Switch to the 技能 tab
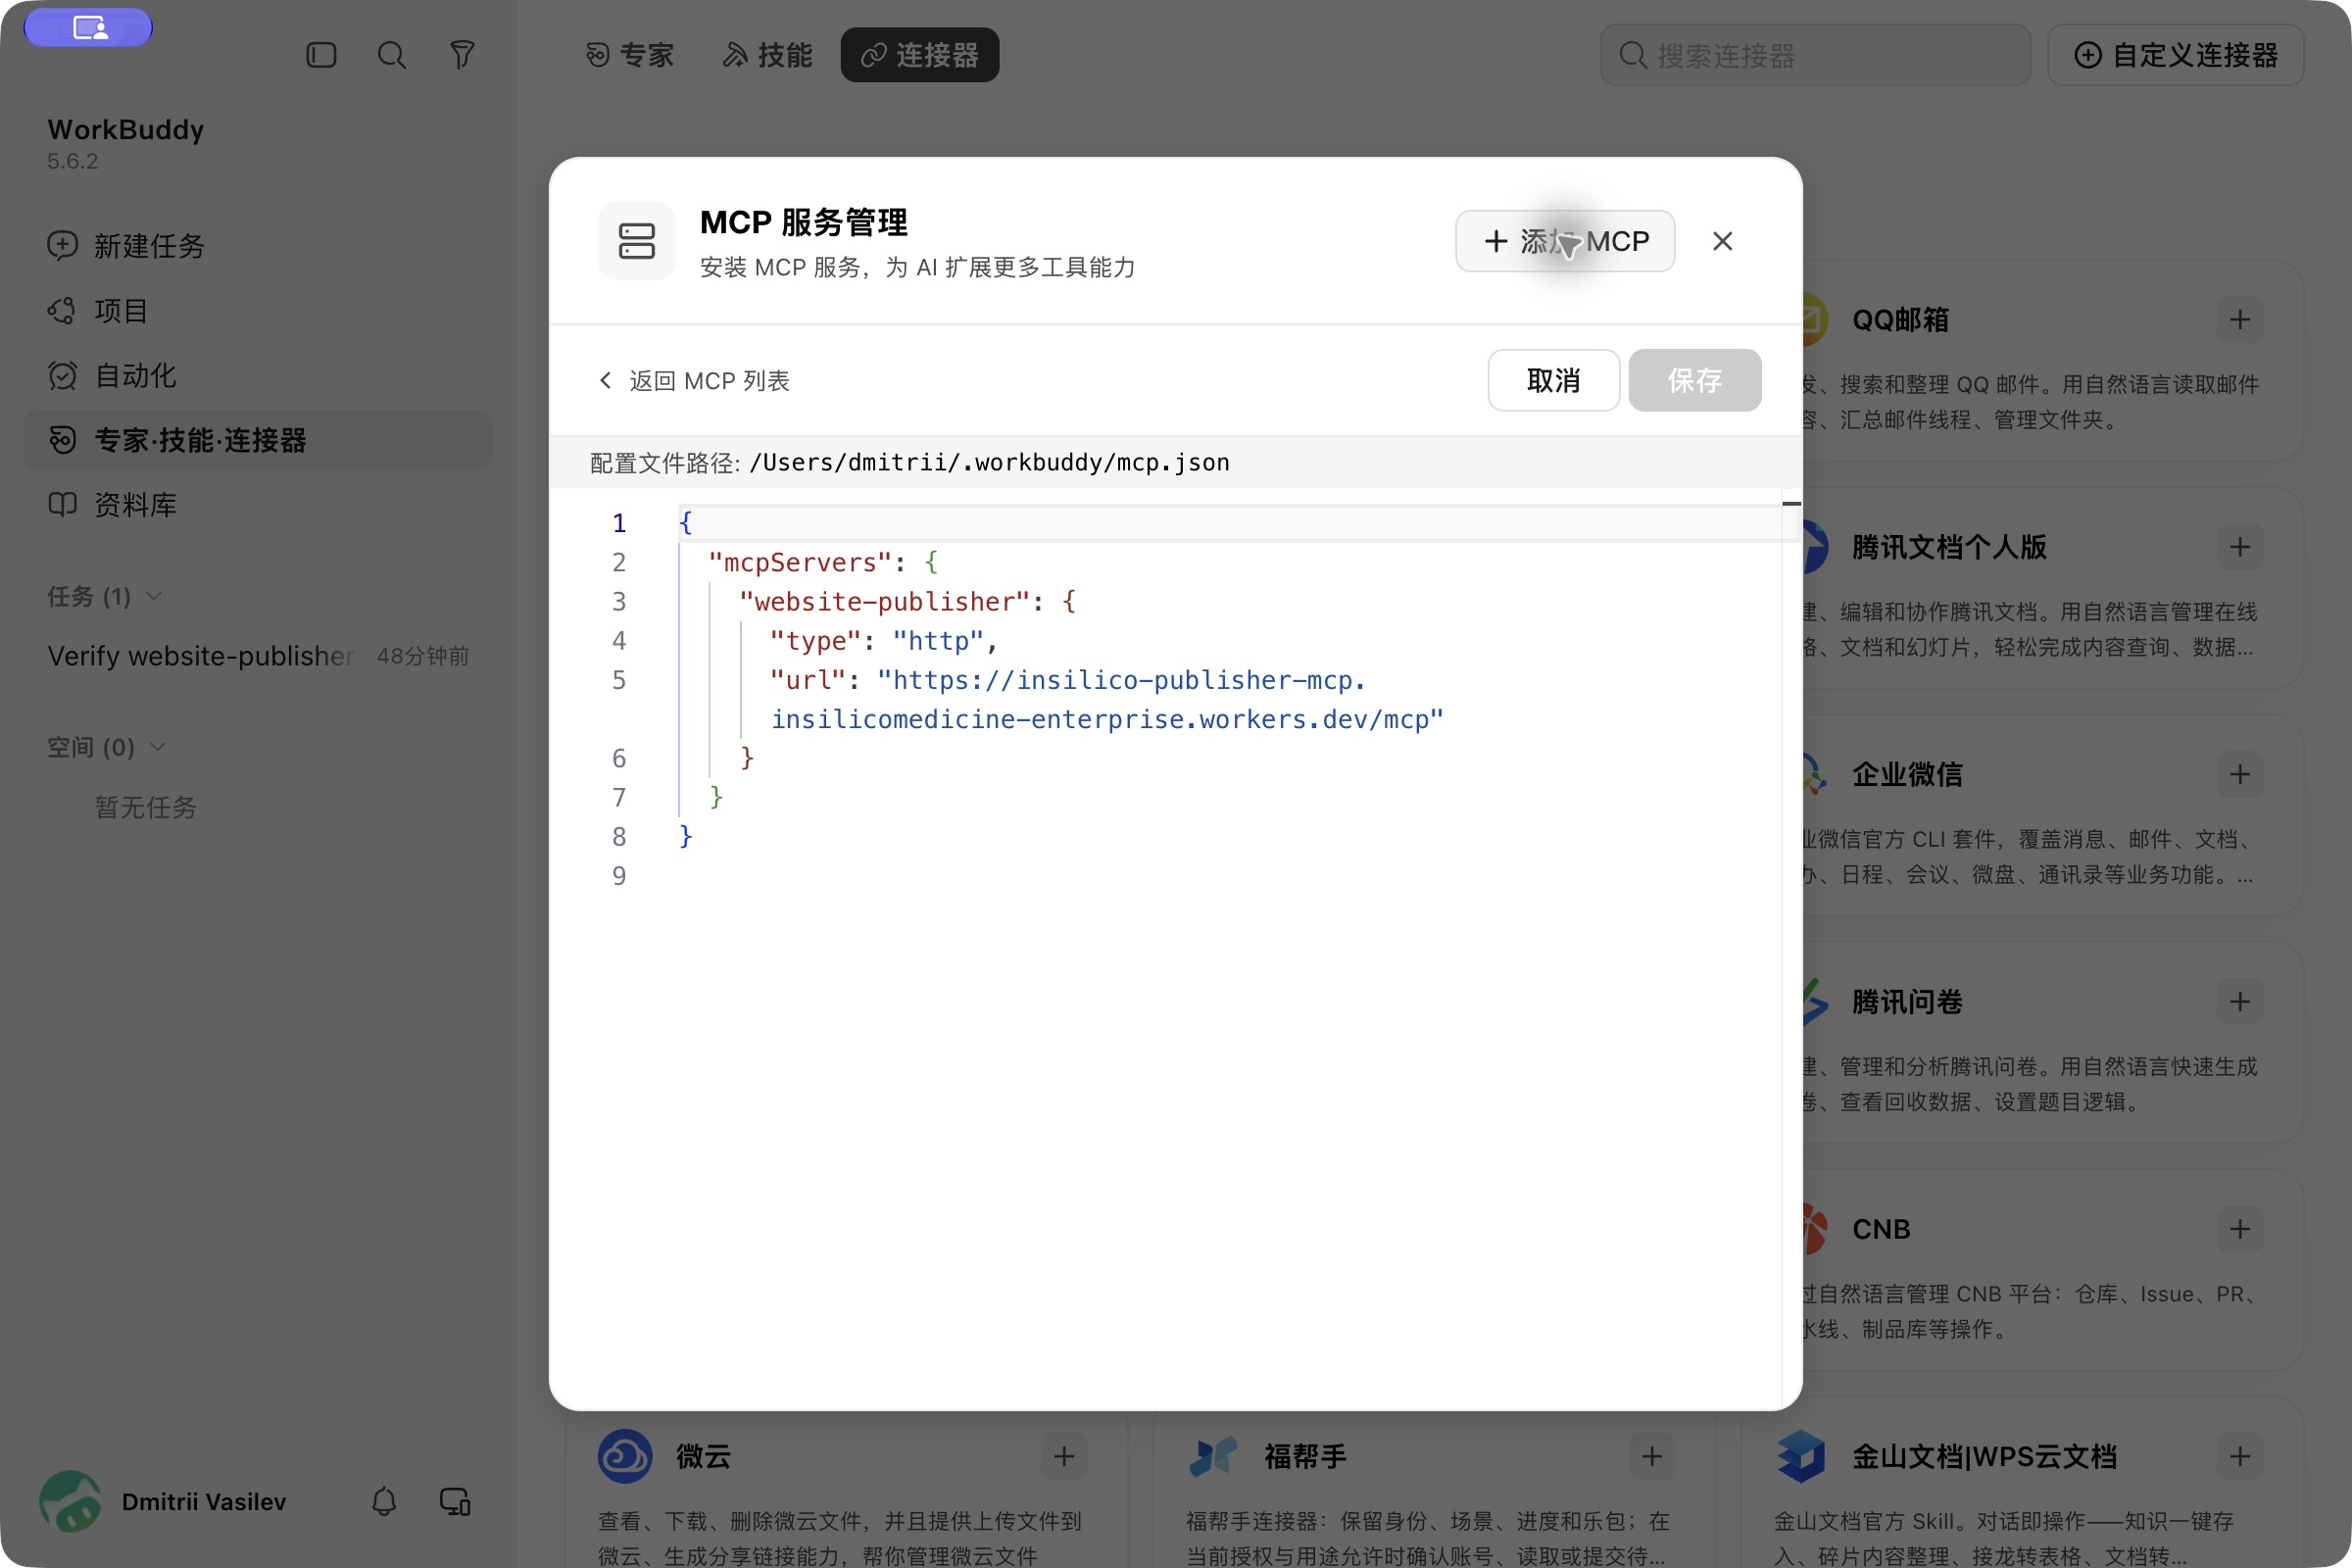The image size is (2352, 1568). pos(767,55)
